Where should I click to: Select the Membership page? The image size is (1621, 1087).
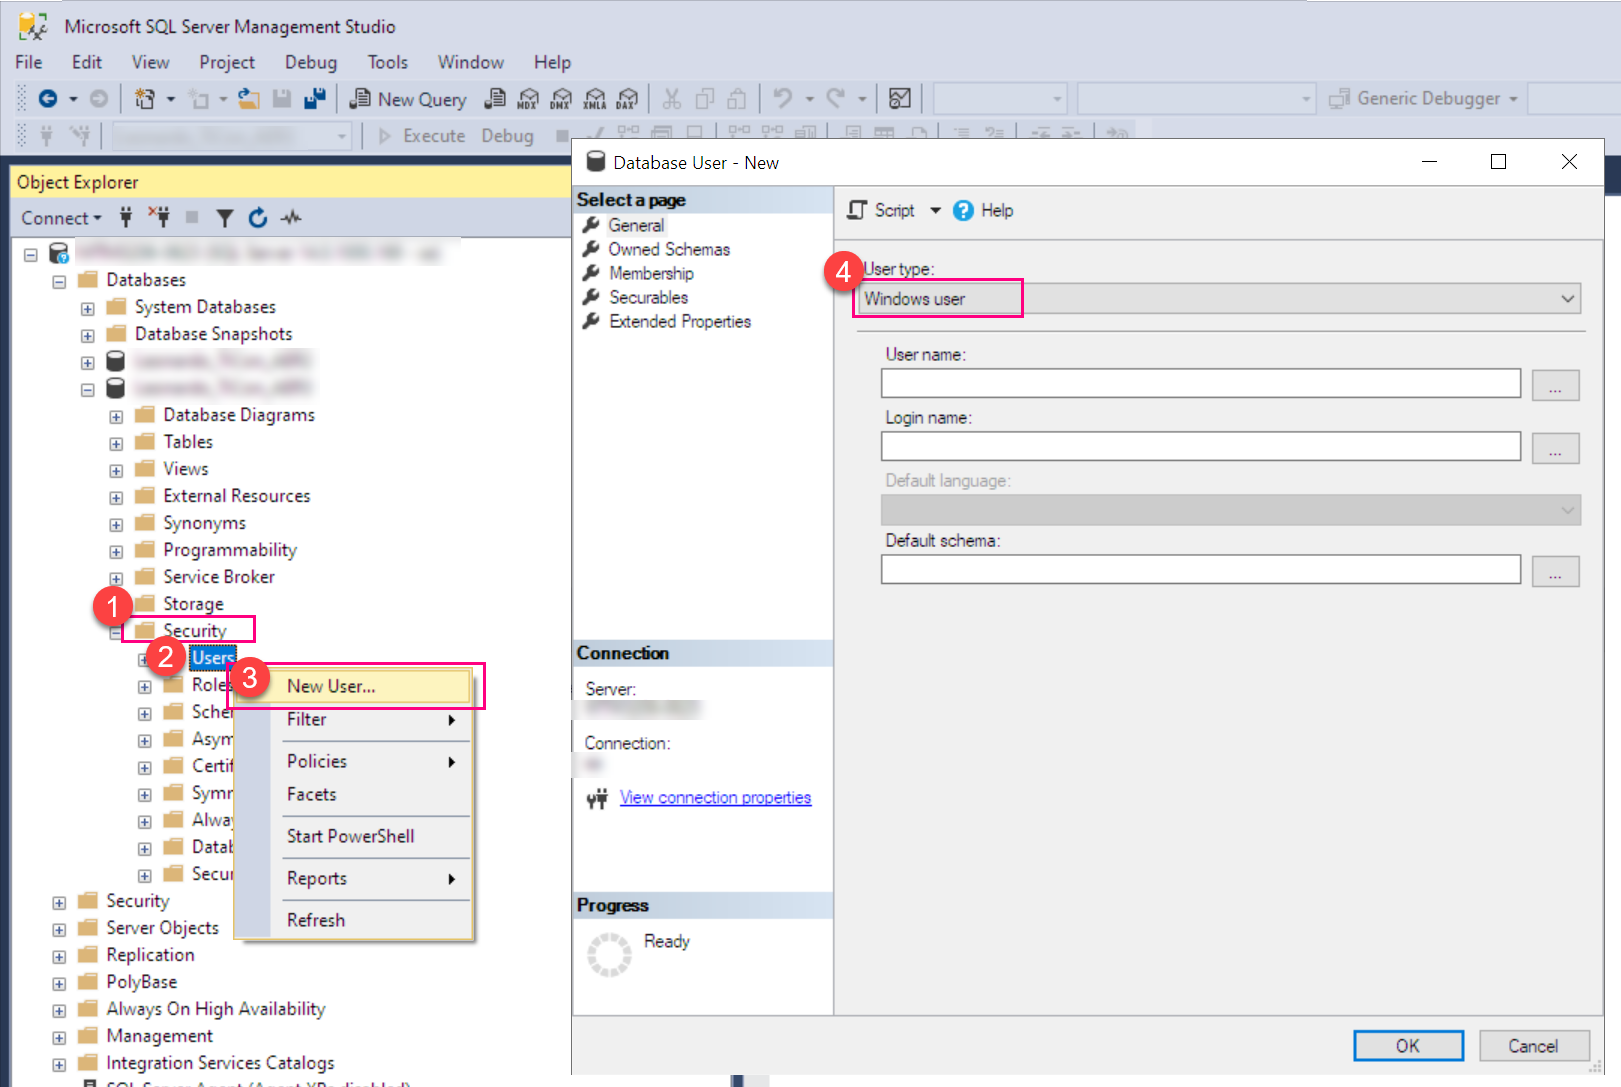tap(651, 273)
